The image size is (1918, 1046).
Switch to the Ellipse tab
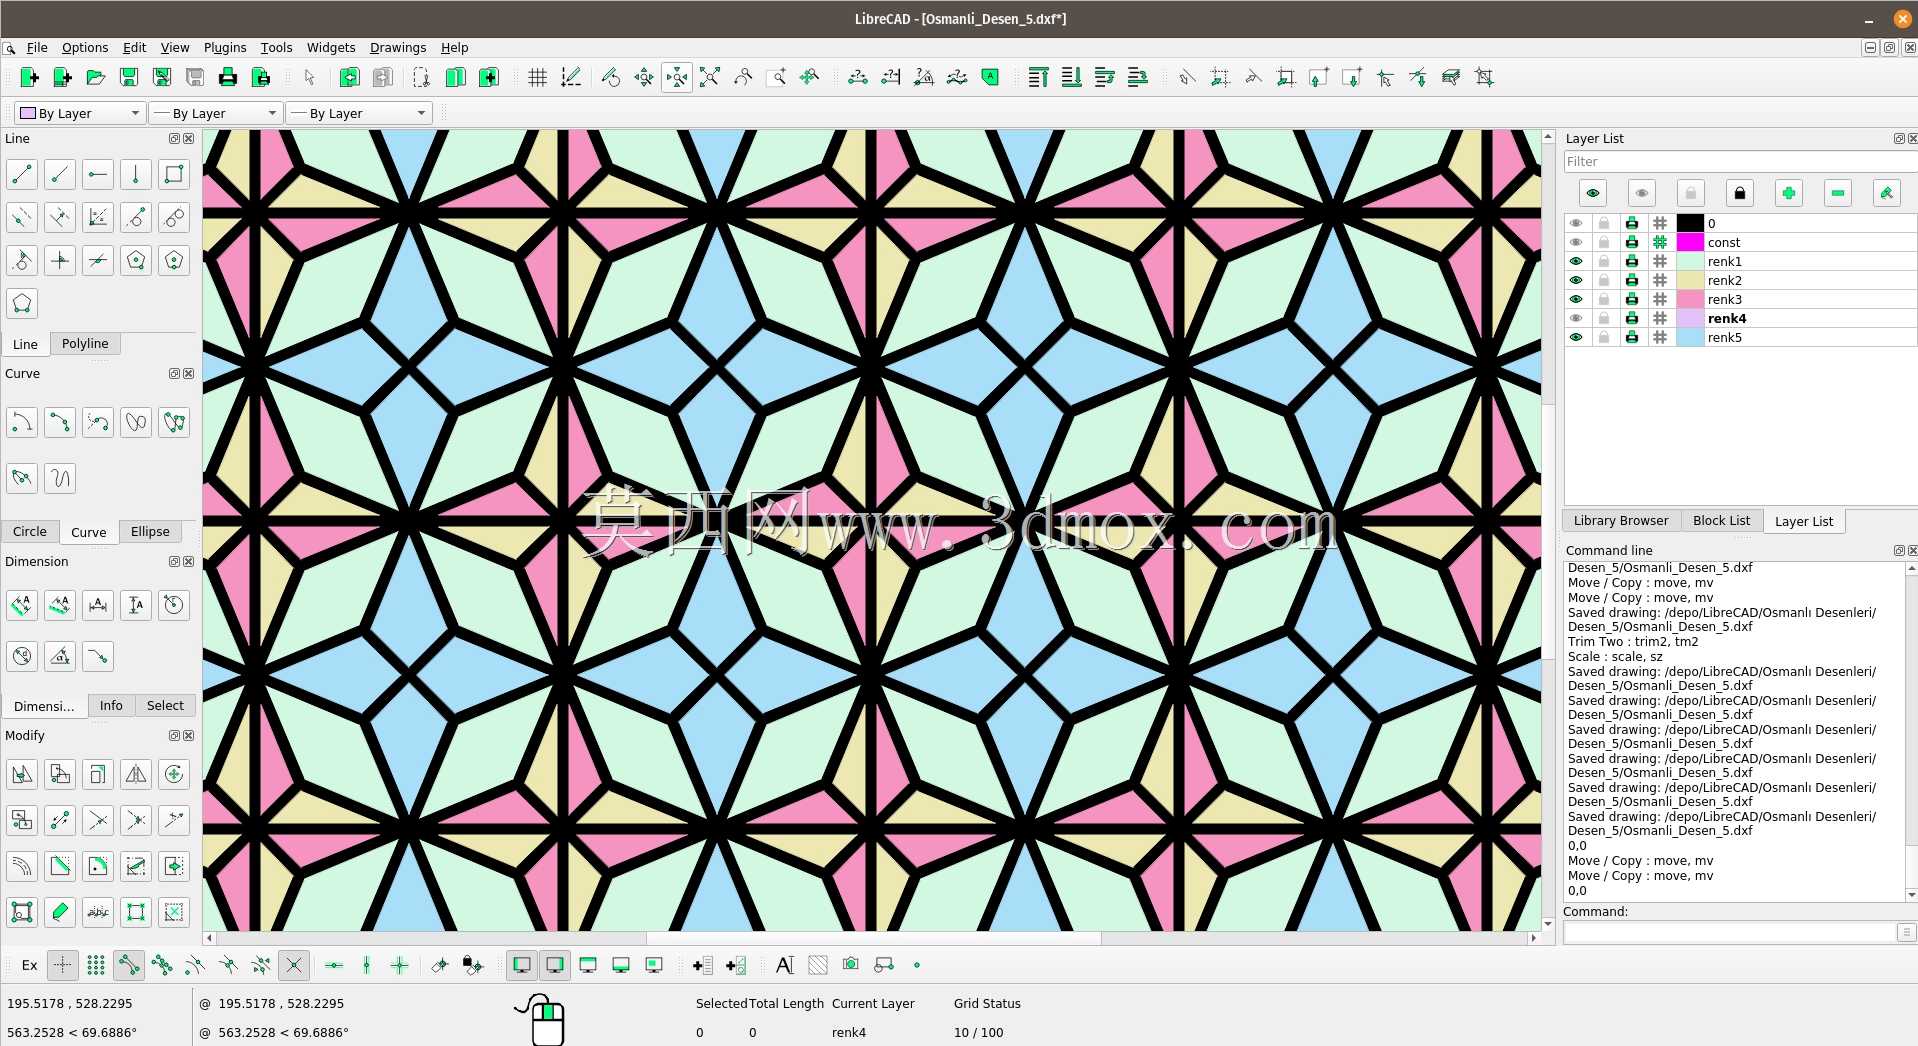point(150,531)
